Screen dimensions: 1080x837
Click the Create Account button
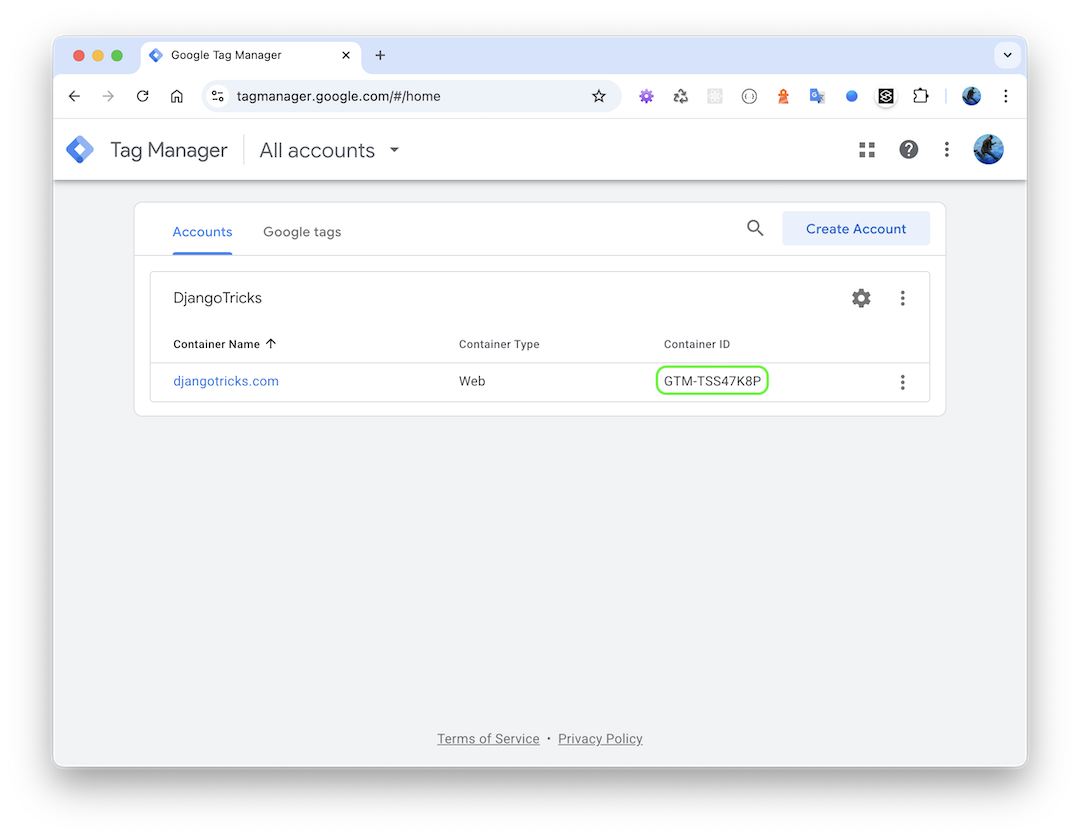[x=856, y=229]
